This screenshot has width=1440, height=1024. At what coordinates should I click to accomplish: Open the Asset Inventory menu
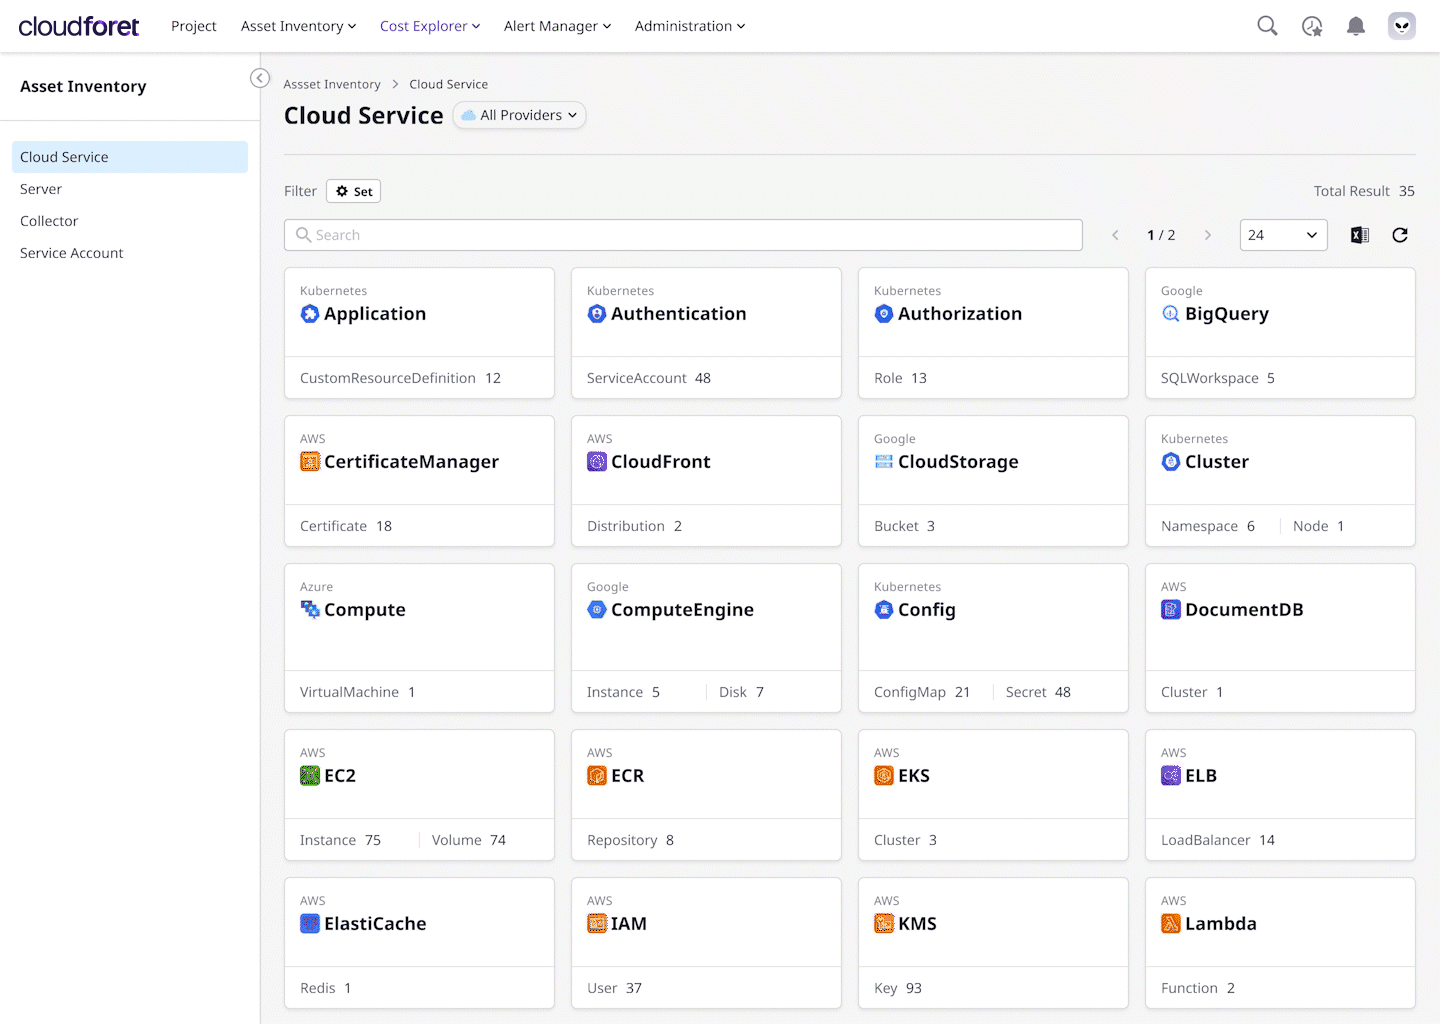point(298,26)
